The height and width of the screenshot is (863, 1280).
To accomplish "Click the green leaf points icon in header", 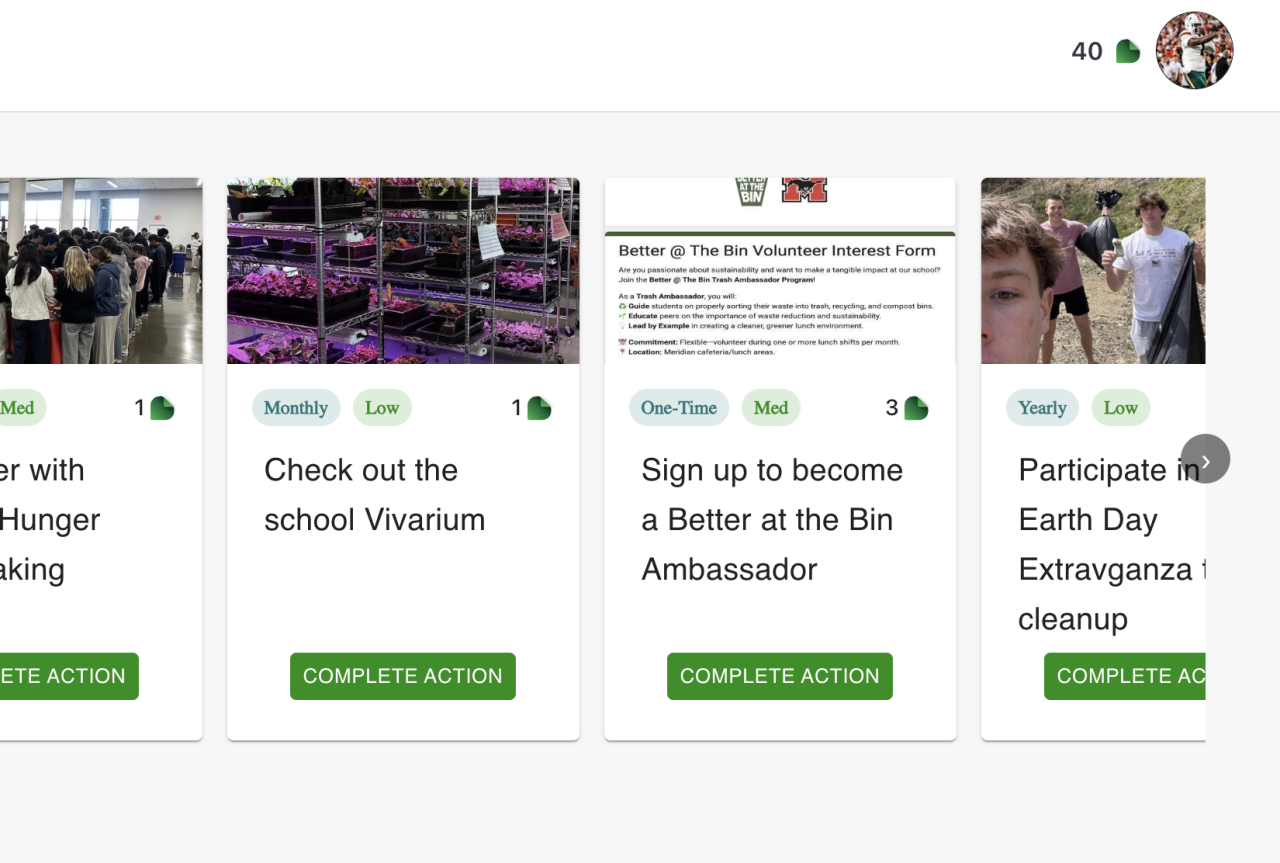I will tap(1128, 51).
